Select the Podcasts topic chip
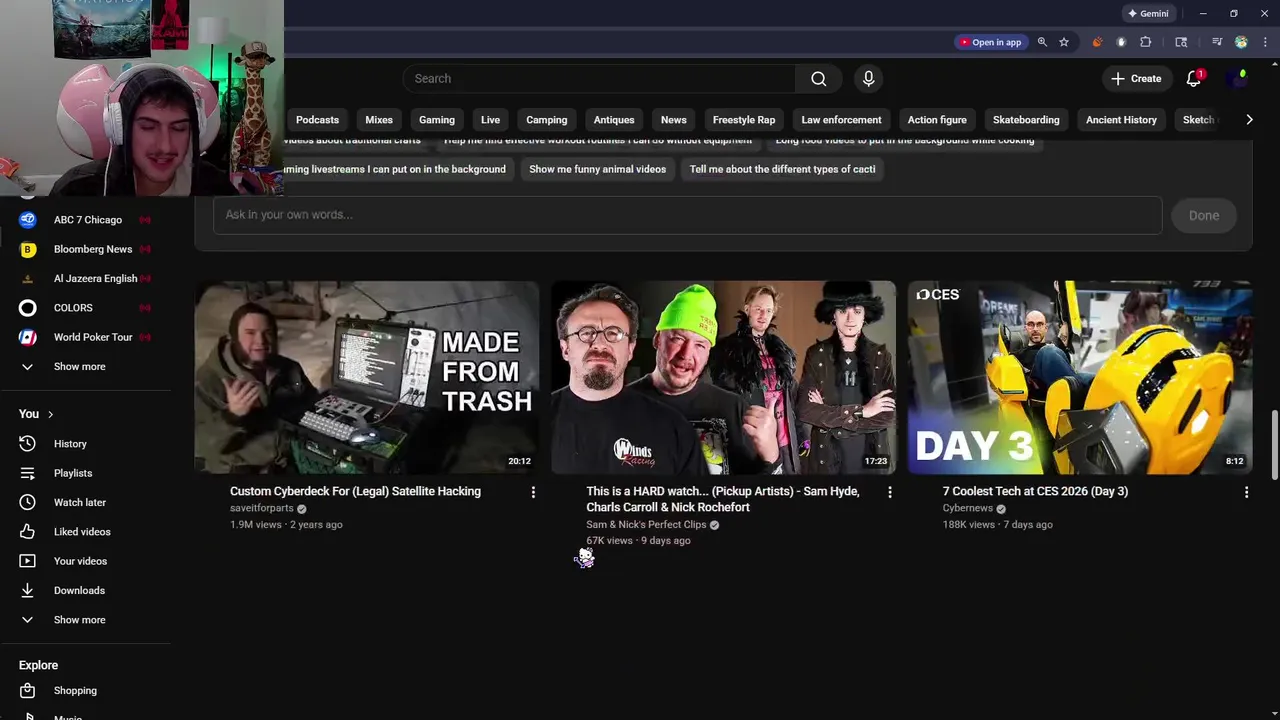 tap(317, 120)
